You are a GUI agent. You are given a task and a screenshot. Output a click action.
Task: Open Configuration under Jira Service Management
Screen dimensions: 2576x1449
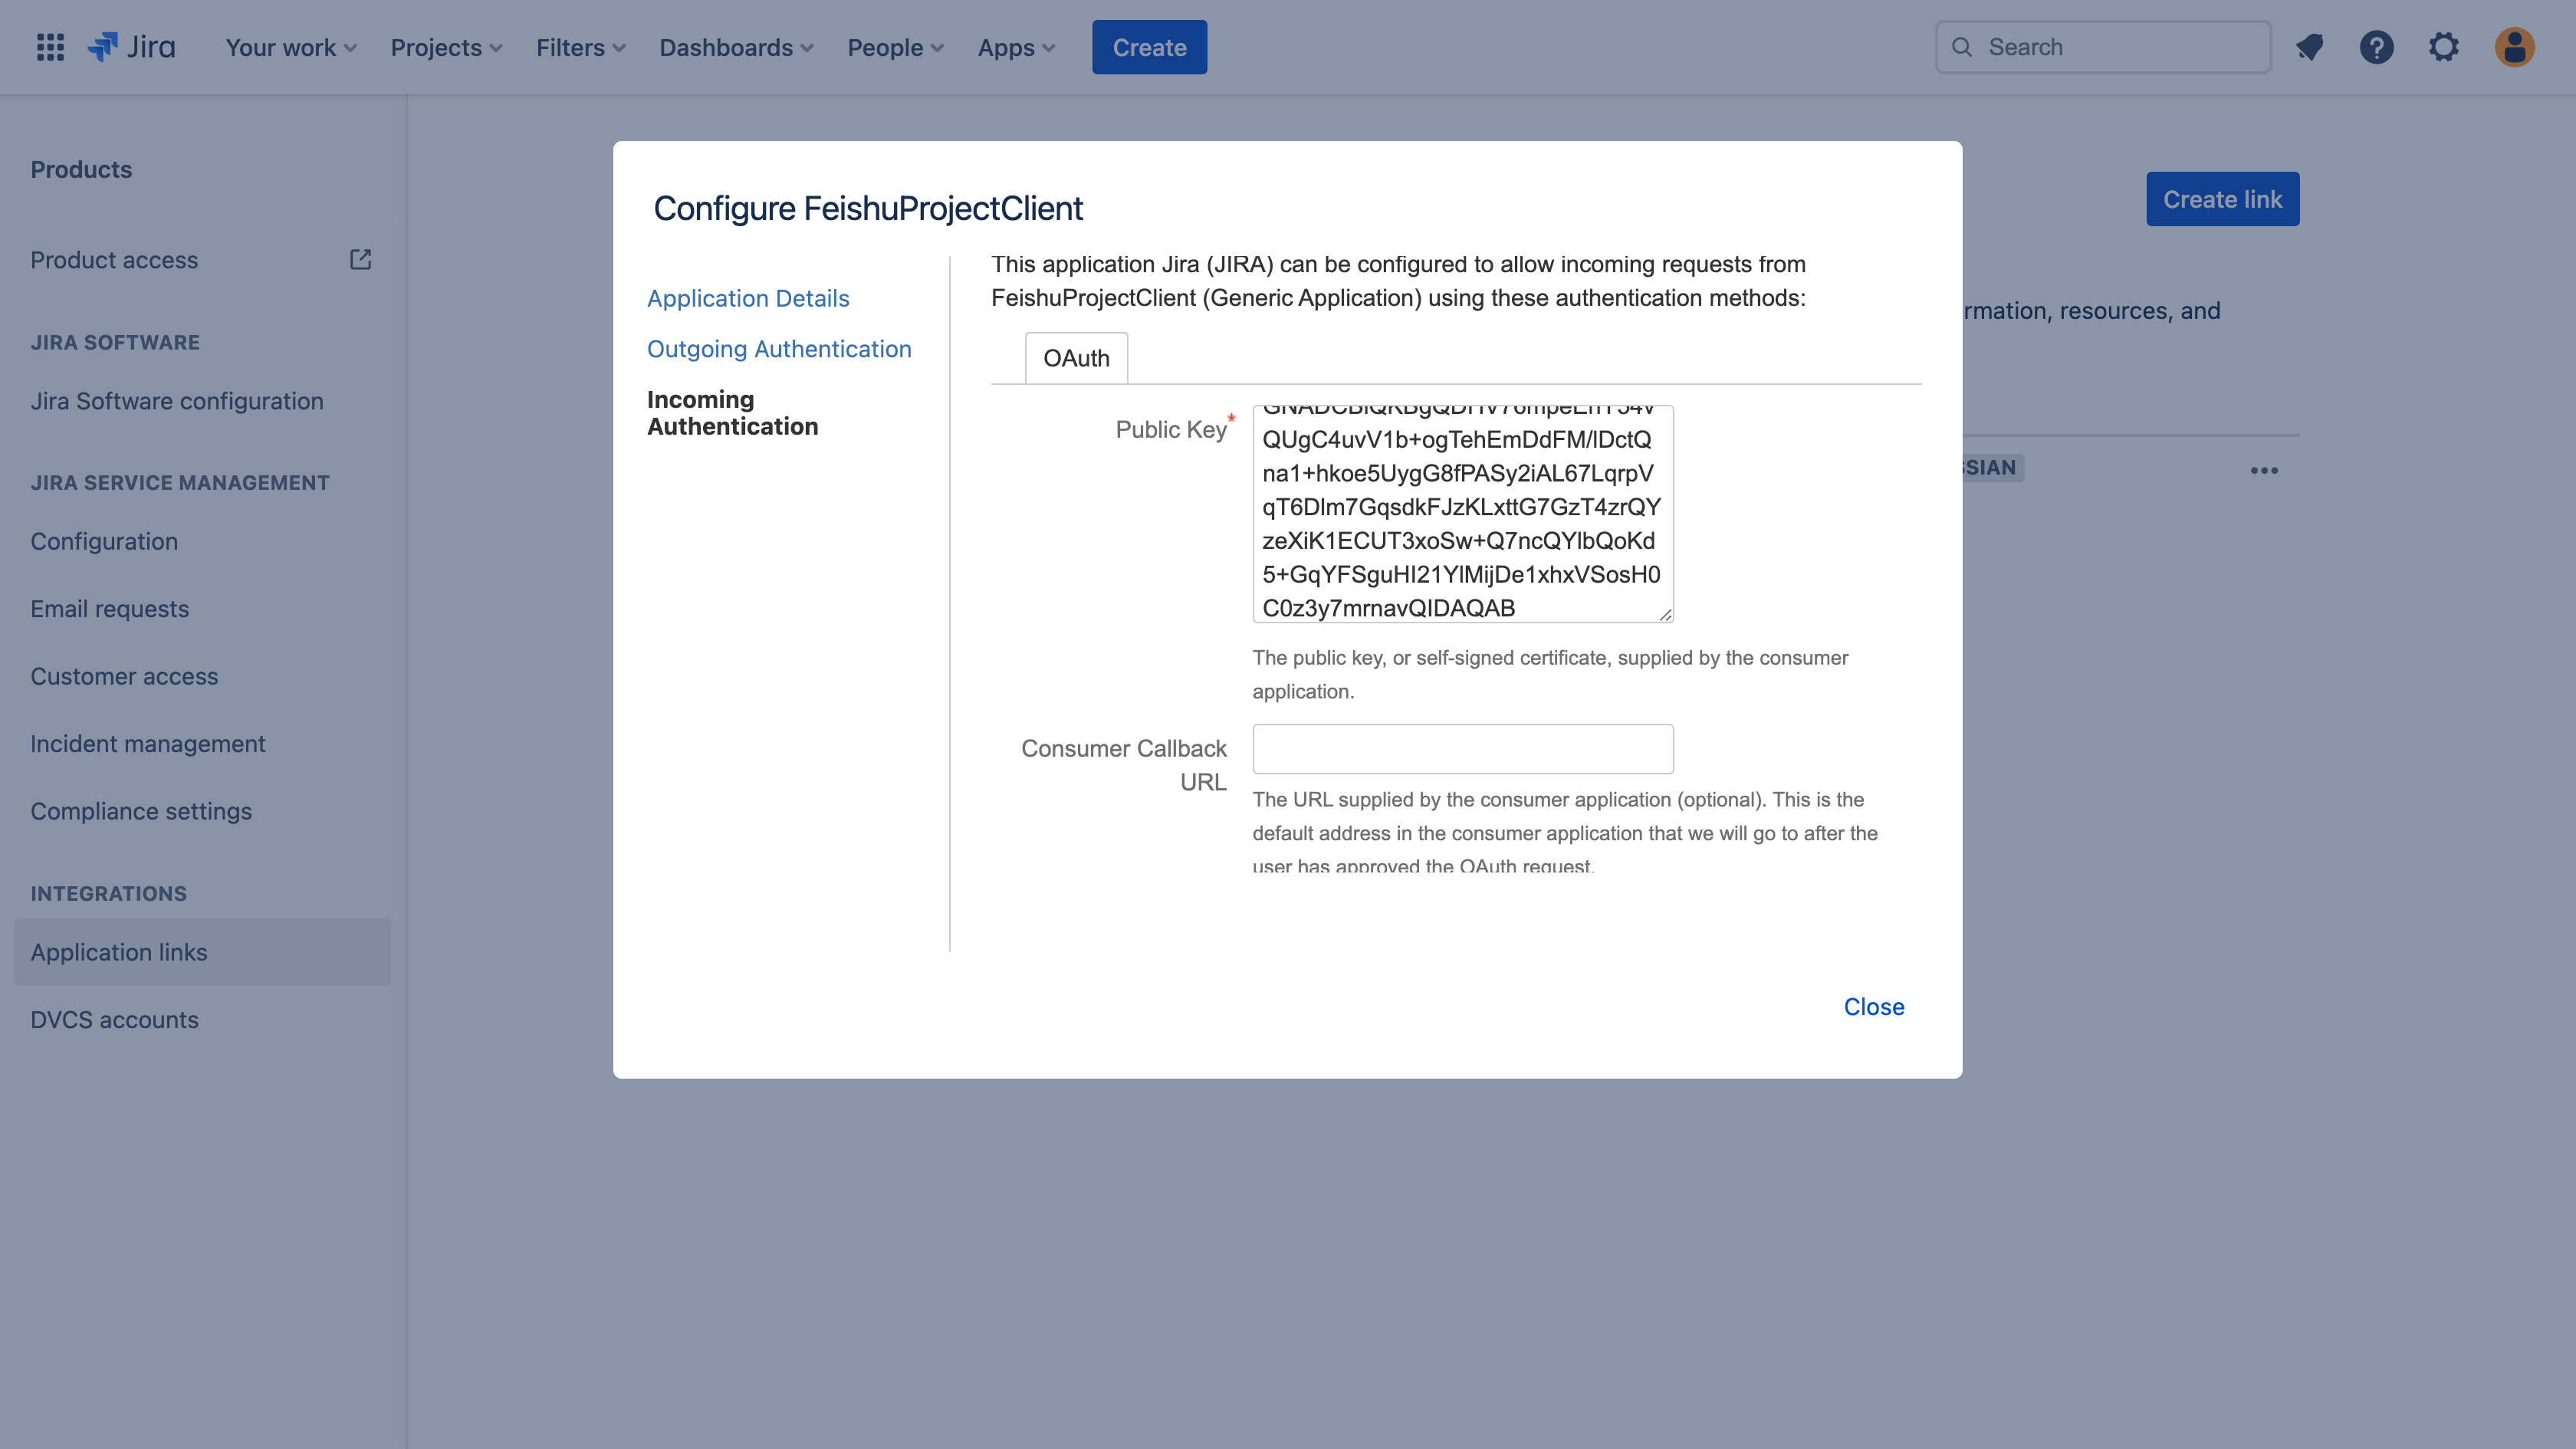(x=104, y=541)
